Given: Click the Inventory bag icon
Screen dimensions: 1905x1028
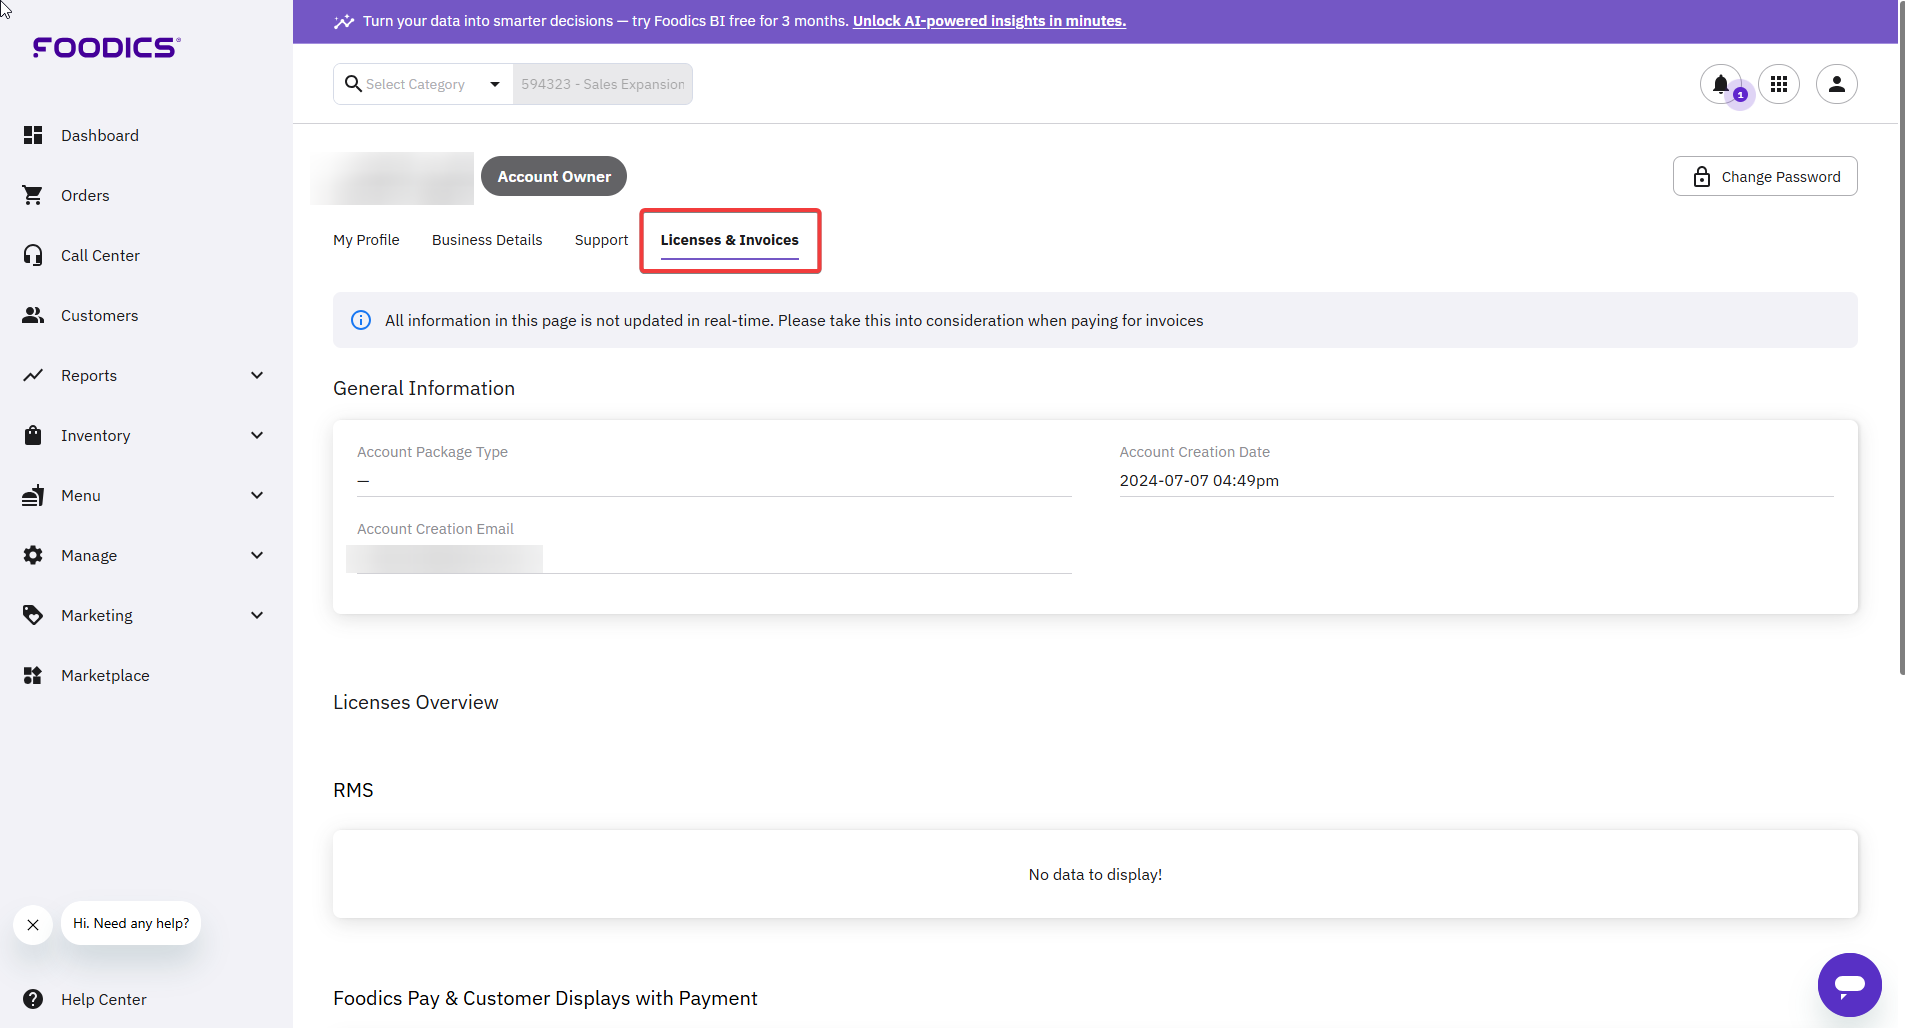Looking at the screenshot, I should pyautogui.click(x=33, y=435).
